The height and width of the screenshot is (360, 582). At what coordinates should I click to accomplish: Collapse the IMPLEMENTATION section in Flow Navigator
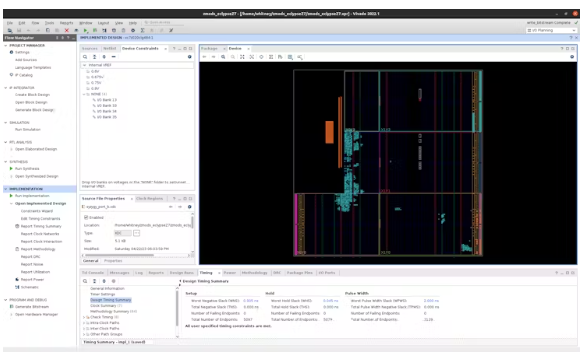[x=6, y=189]
